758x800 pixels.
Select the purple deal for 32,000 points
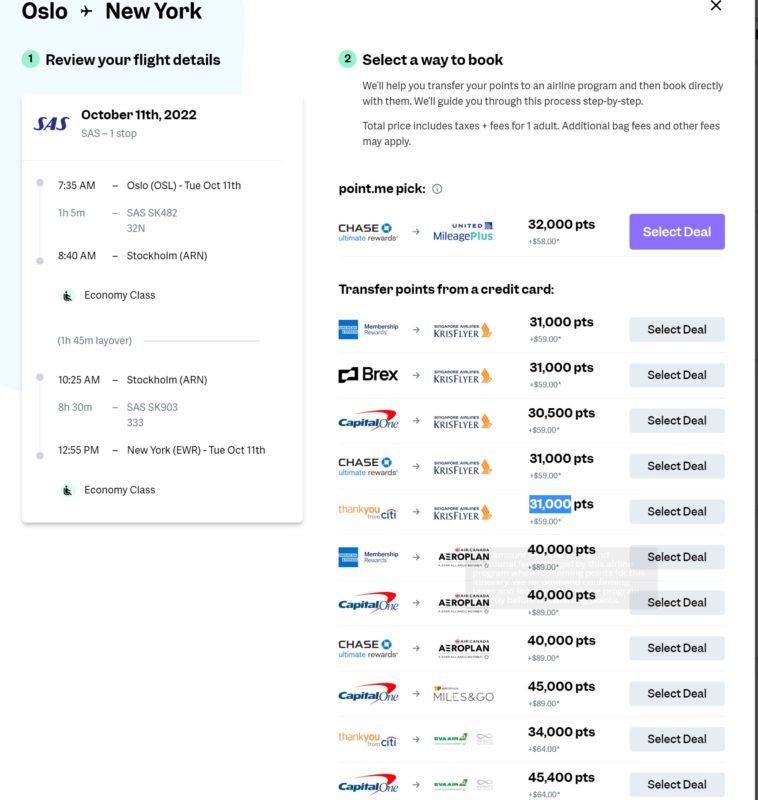(676, 231)
